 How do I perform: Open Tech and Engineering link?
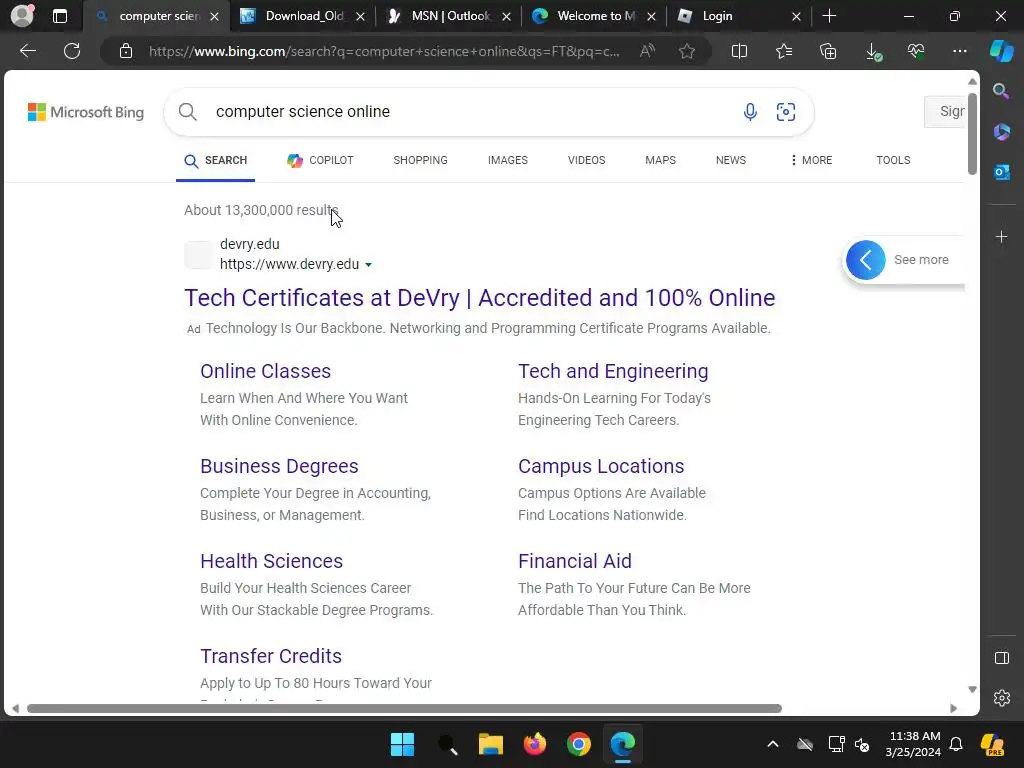(613, 371)
